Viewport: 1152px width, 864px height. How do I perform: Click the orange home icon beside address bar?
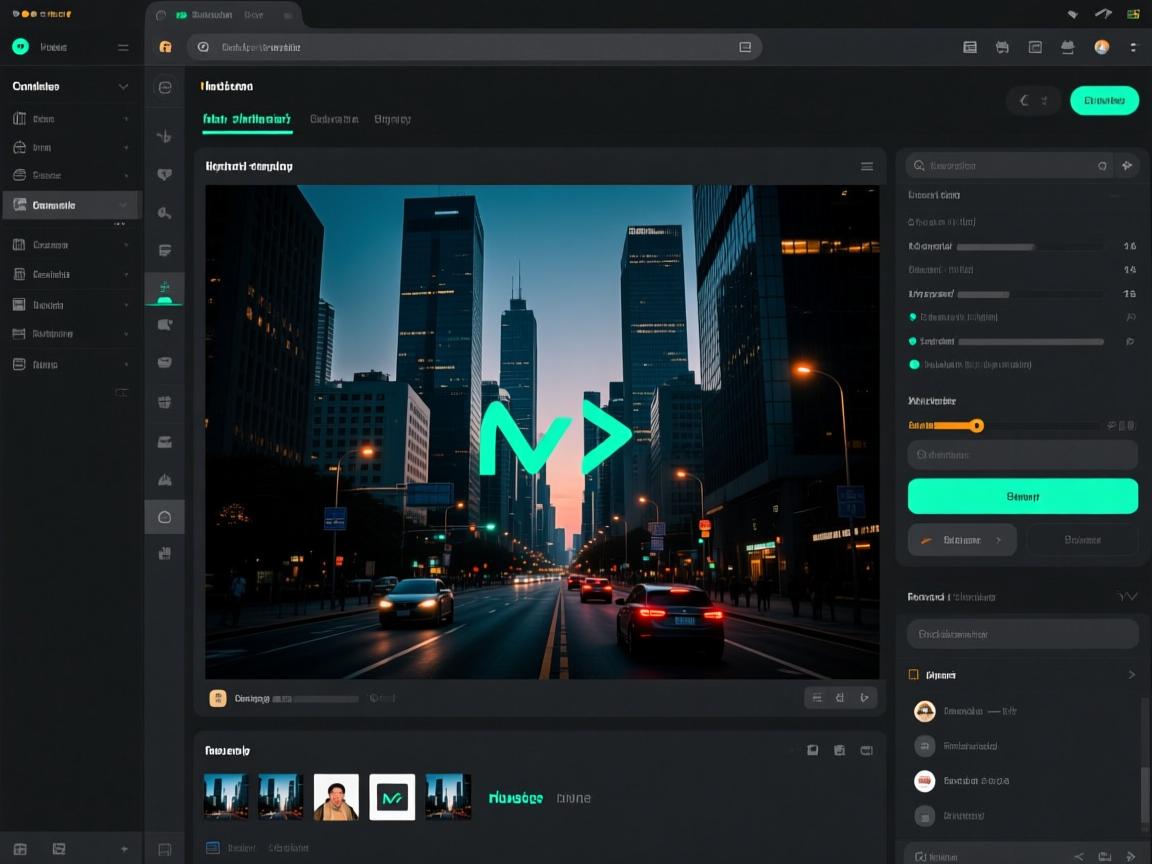(166, 47)
